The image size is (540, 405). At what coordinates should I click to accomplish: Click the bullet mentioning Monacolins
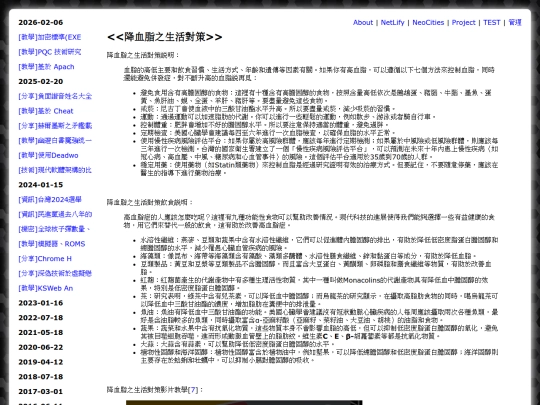click(314, 284)
